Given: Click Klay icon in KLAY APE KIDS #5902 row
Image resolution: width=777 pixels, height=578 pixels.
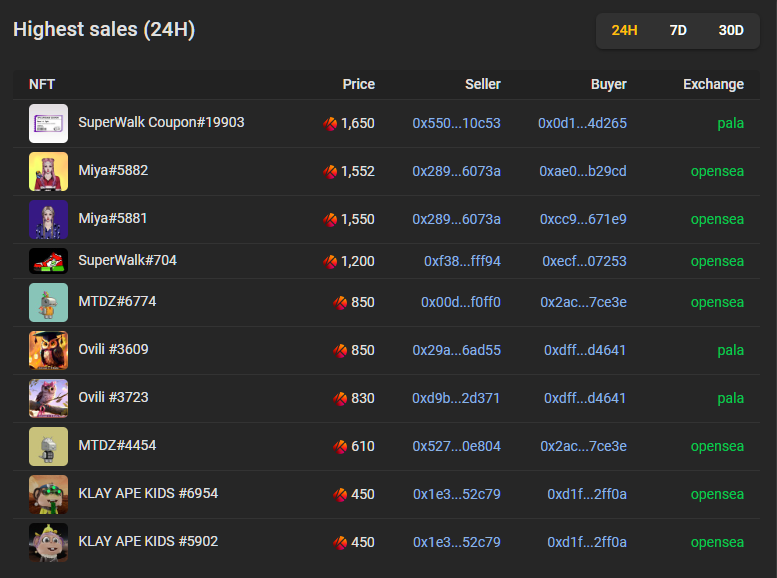Looking at the screenshot, I should coord(340,543).
